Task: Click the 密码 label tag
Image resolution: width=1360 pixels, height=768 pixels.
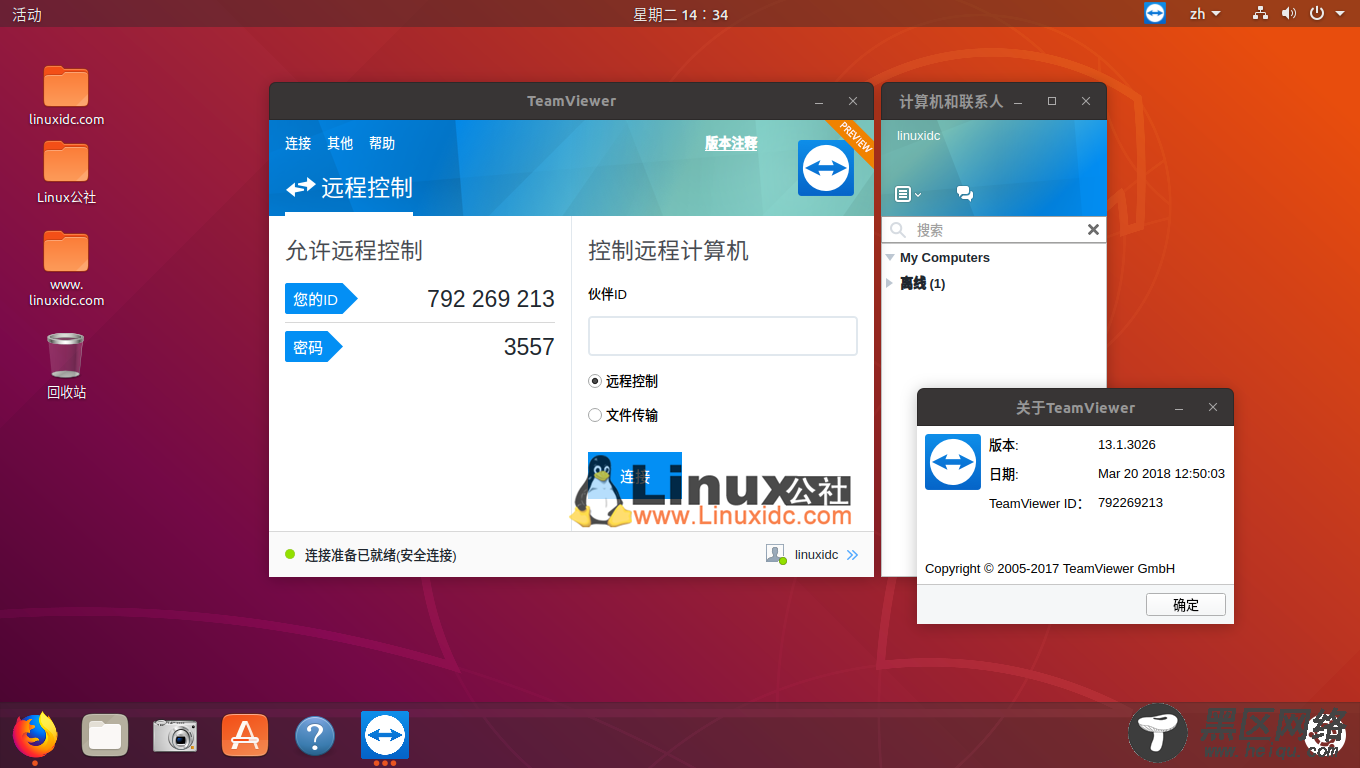Action: (314, 347)
